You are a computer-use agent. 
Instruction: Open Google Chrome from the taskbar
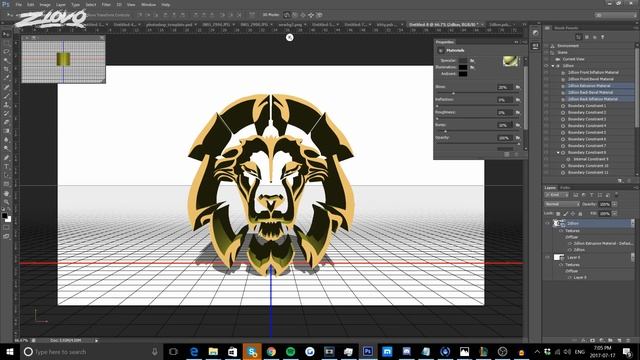click(x=271, y=351)
